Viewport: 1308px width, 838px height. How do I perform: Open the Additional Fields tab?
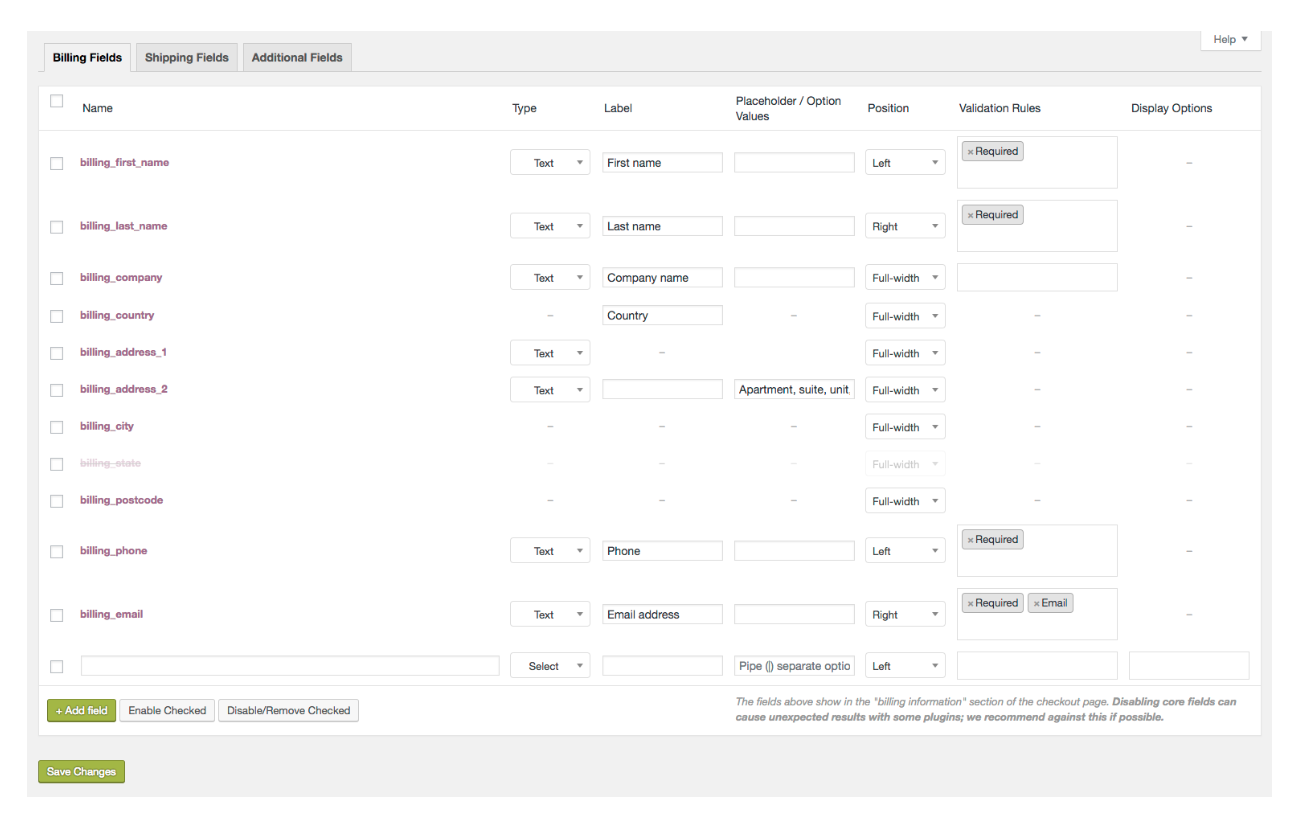coord(297,57)
